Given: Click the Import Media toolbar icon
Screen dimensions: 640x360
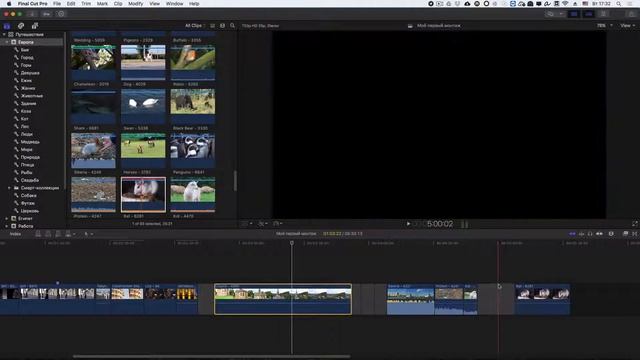Looking at the screenshot, I should click(x=32, y=14).
